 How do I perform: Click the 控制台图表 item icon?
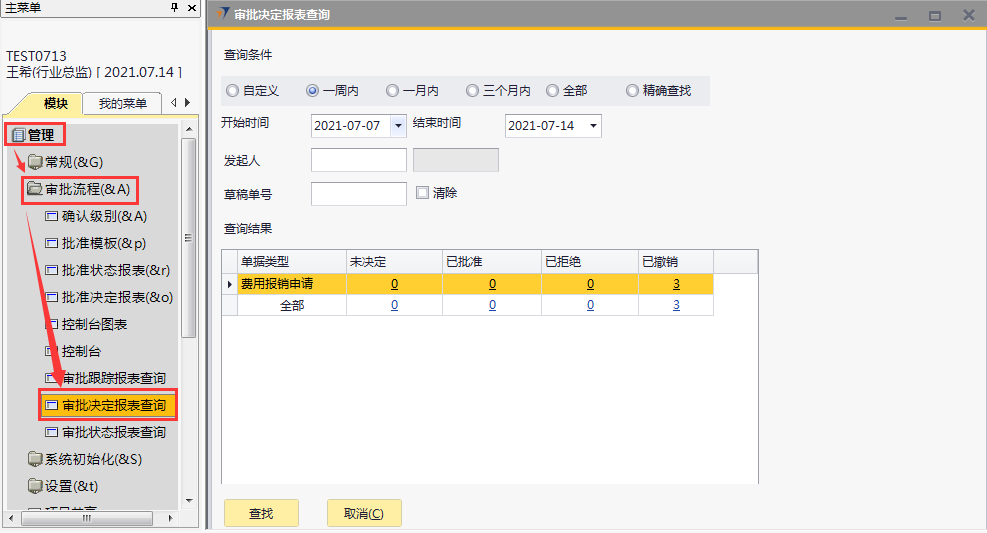(52, 325)
